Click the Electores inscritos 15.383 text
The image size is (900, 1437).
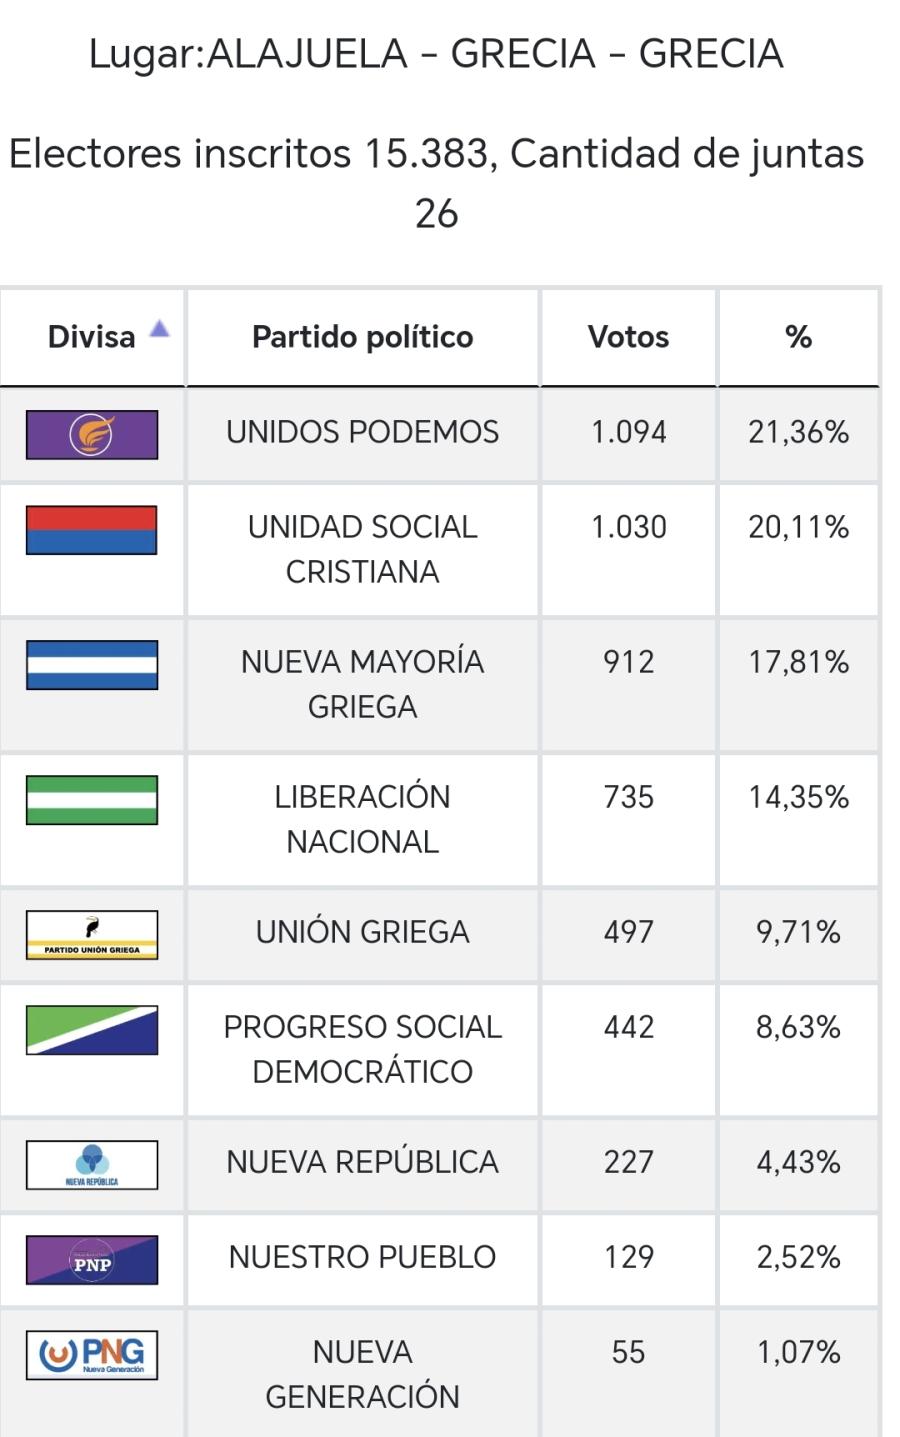[436, 155]
